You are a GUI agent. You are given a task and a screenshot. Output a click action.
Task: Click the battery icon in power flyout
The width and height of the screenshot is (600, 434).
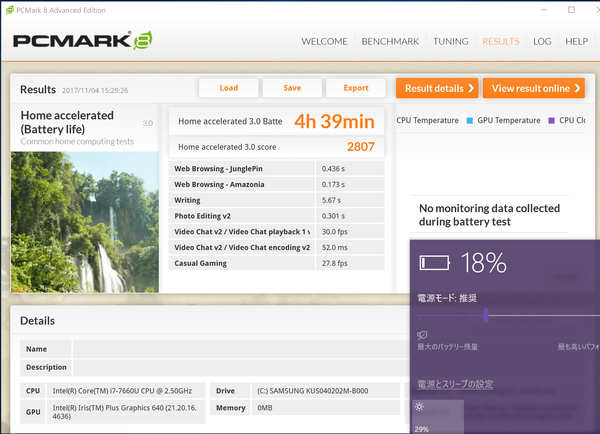[434, 263]
